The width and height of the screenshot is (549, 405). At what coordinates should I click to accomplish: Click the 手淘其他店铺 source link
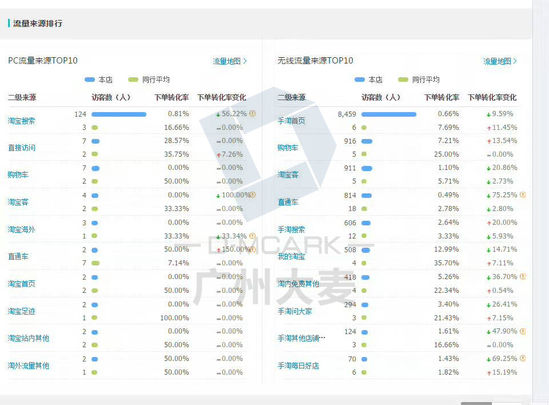point(301,338)
